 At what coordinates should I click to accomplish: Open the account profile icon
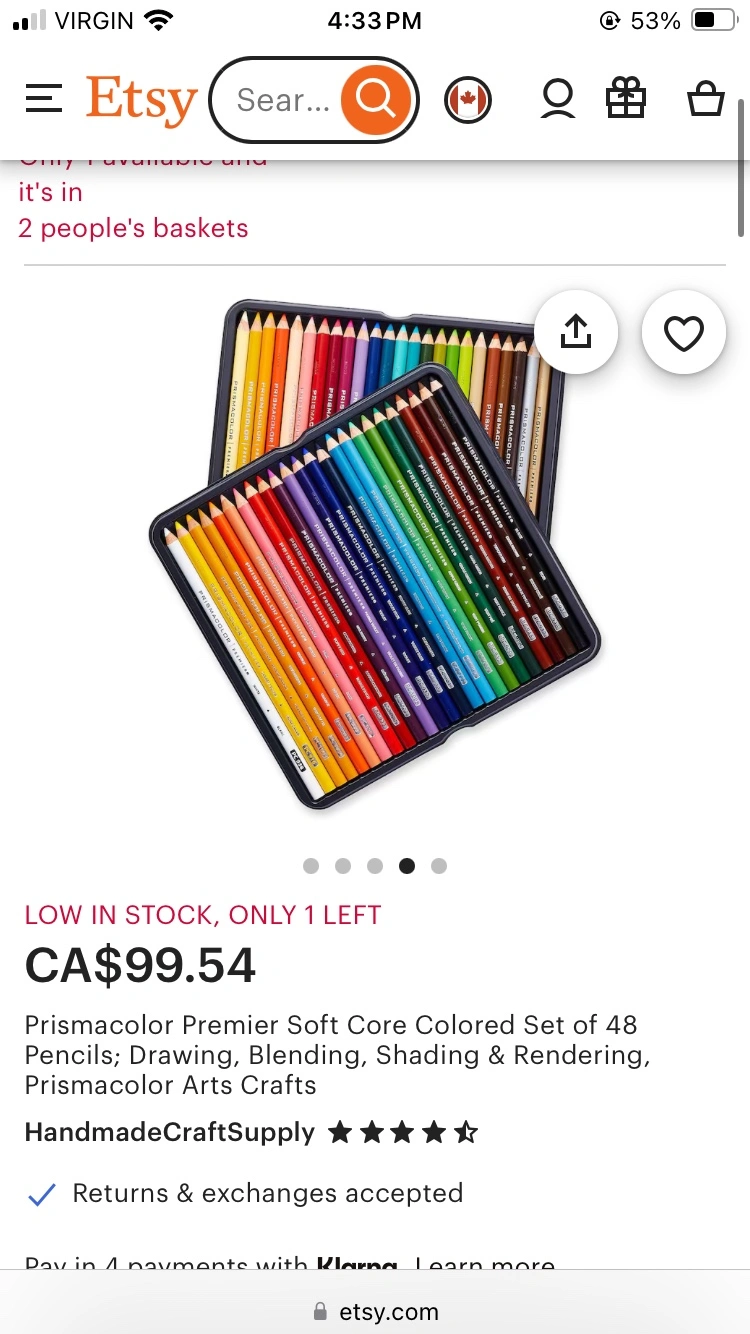click(558, 99)
